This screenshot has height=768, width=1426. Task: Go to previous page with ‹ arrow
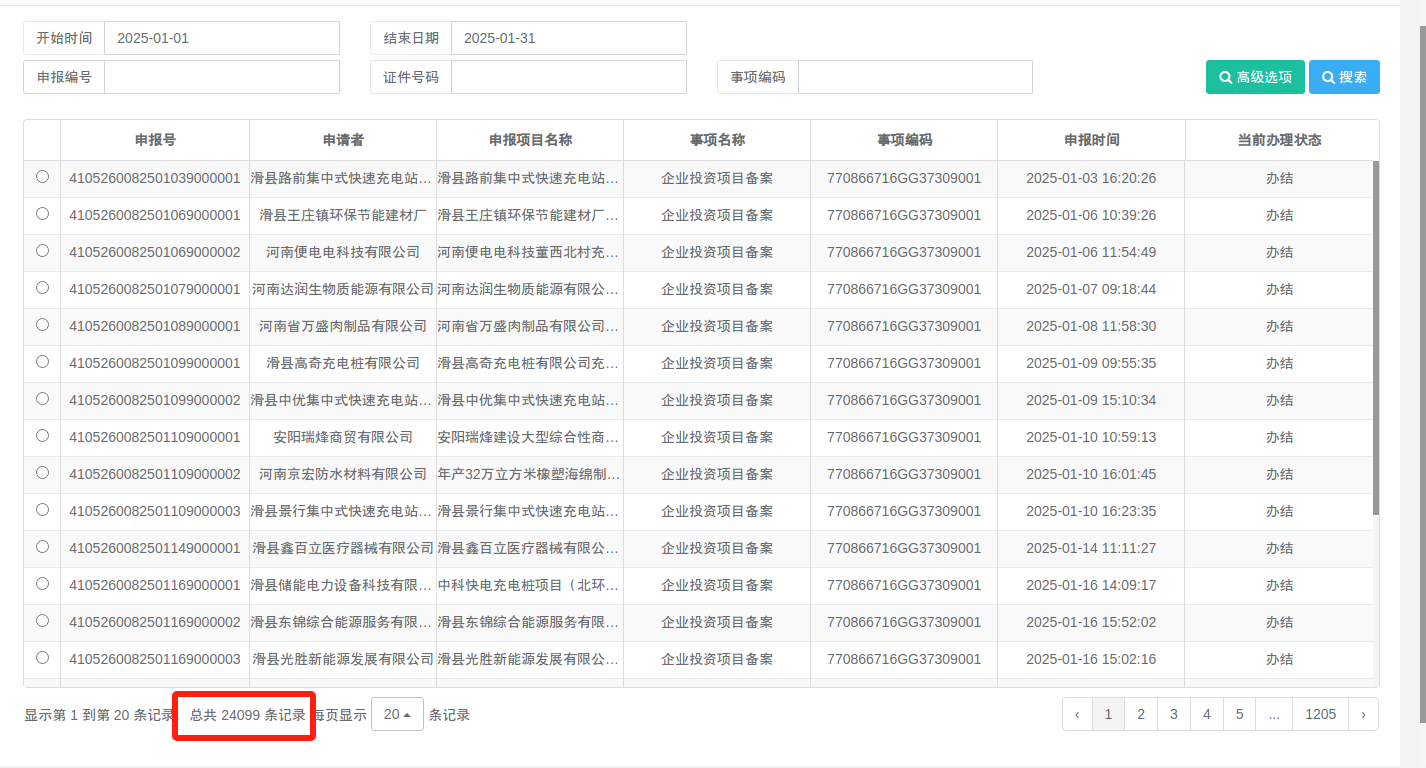click(1077, 714)
